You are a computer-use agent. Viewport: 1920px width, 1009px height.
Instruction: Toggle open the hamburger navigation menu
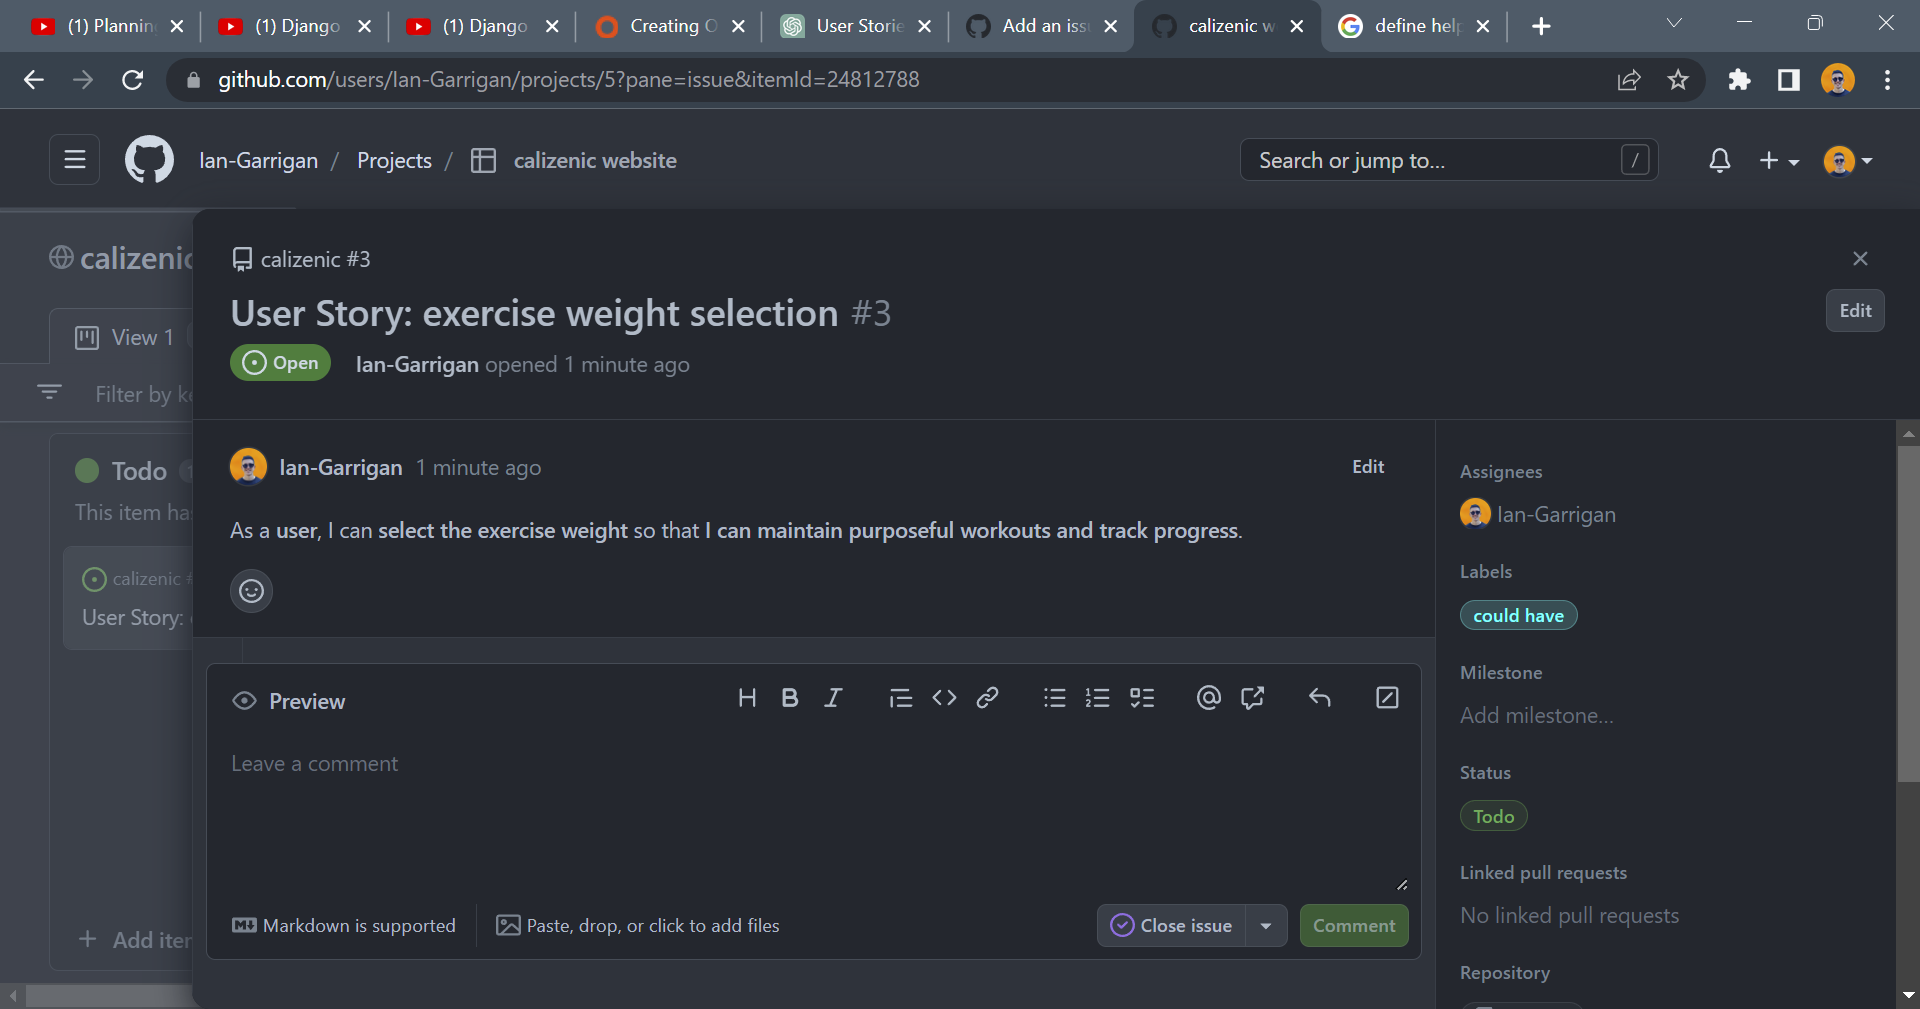[74, 159]
